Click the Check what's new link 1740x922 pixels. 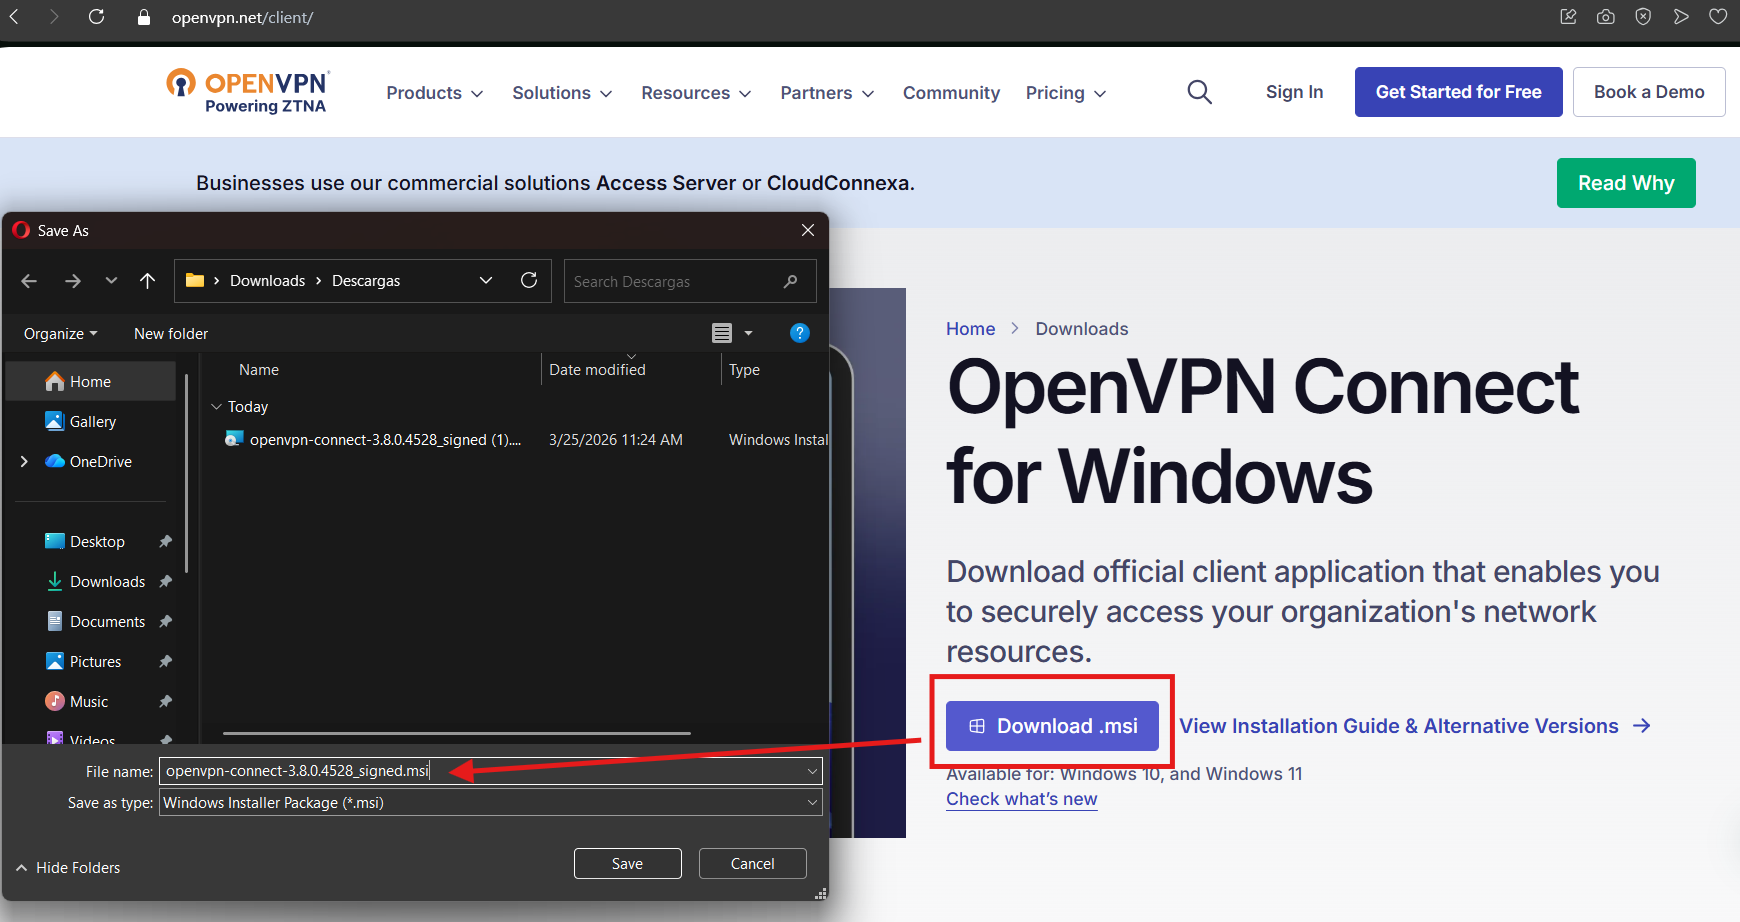point(1021,799)
